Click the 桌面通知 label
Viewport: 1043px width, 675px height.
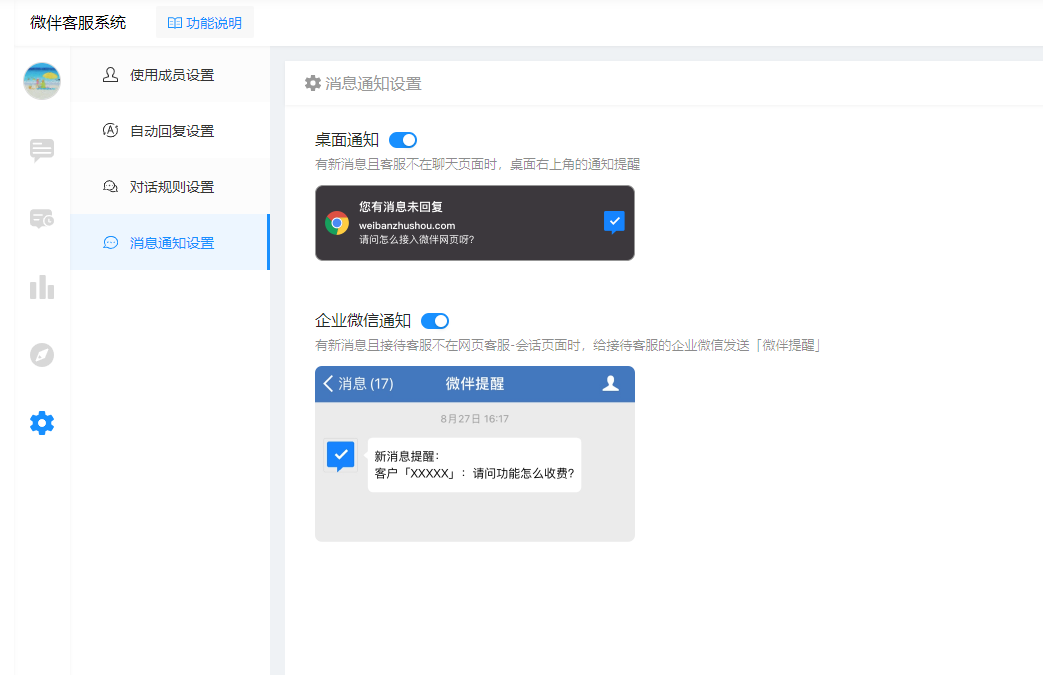click(x=347, y=140)
